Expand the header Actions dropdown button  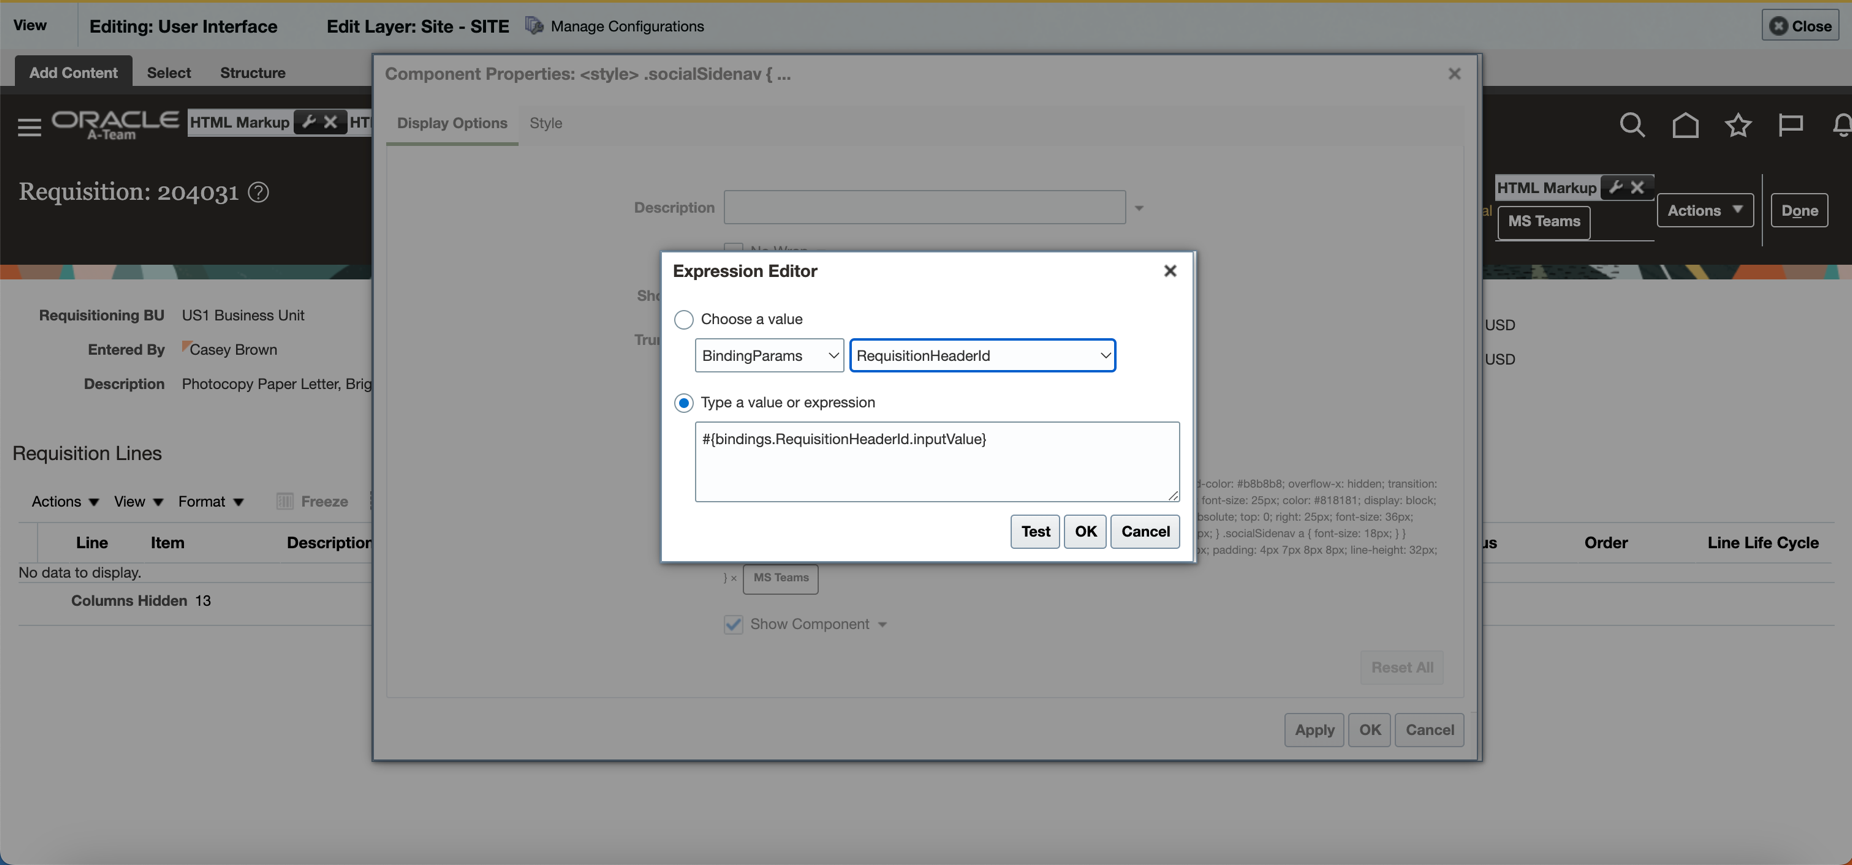(1704, 210)
